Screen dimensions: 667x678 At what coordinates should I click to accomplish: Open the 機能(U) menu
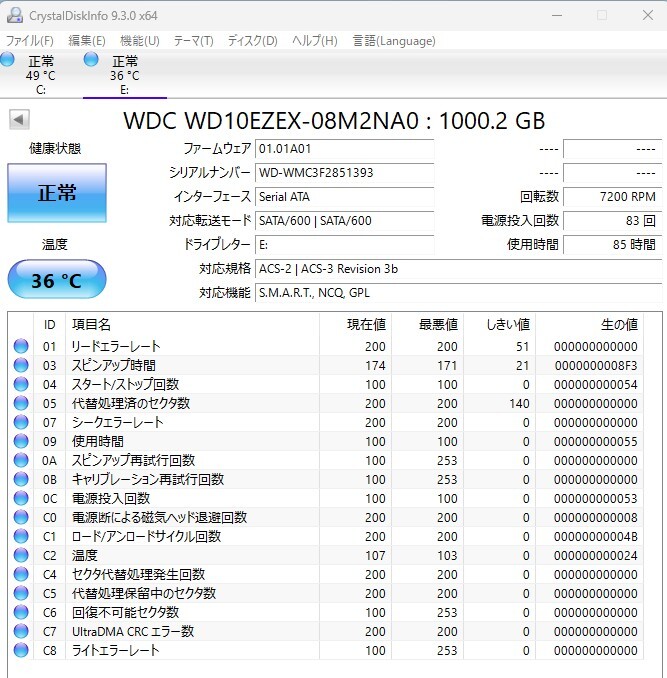click(x=139, y=41)
